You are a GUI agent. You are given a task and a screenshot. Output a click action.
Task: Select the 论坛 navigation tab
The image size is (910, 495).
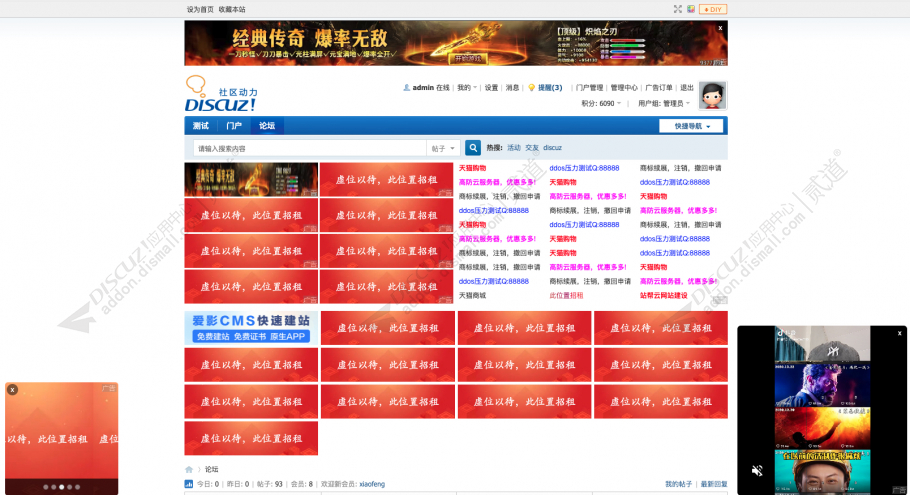(267, 126)
